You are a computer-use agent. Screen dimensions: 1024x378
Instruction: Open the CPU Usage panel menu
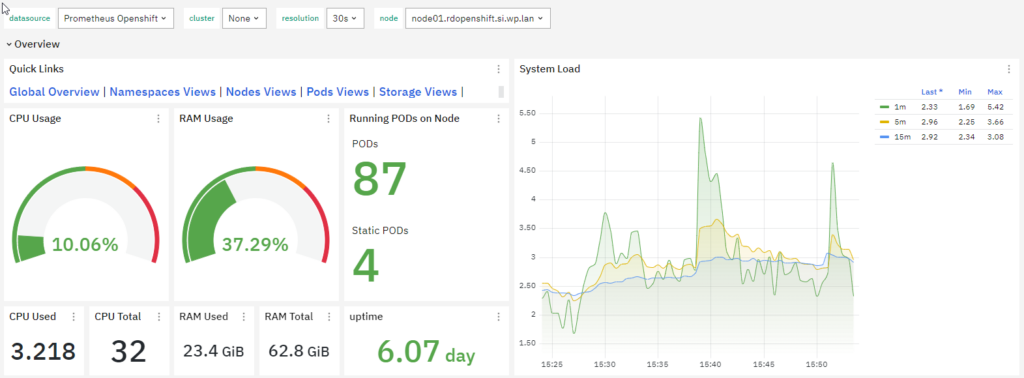158,119
